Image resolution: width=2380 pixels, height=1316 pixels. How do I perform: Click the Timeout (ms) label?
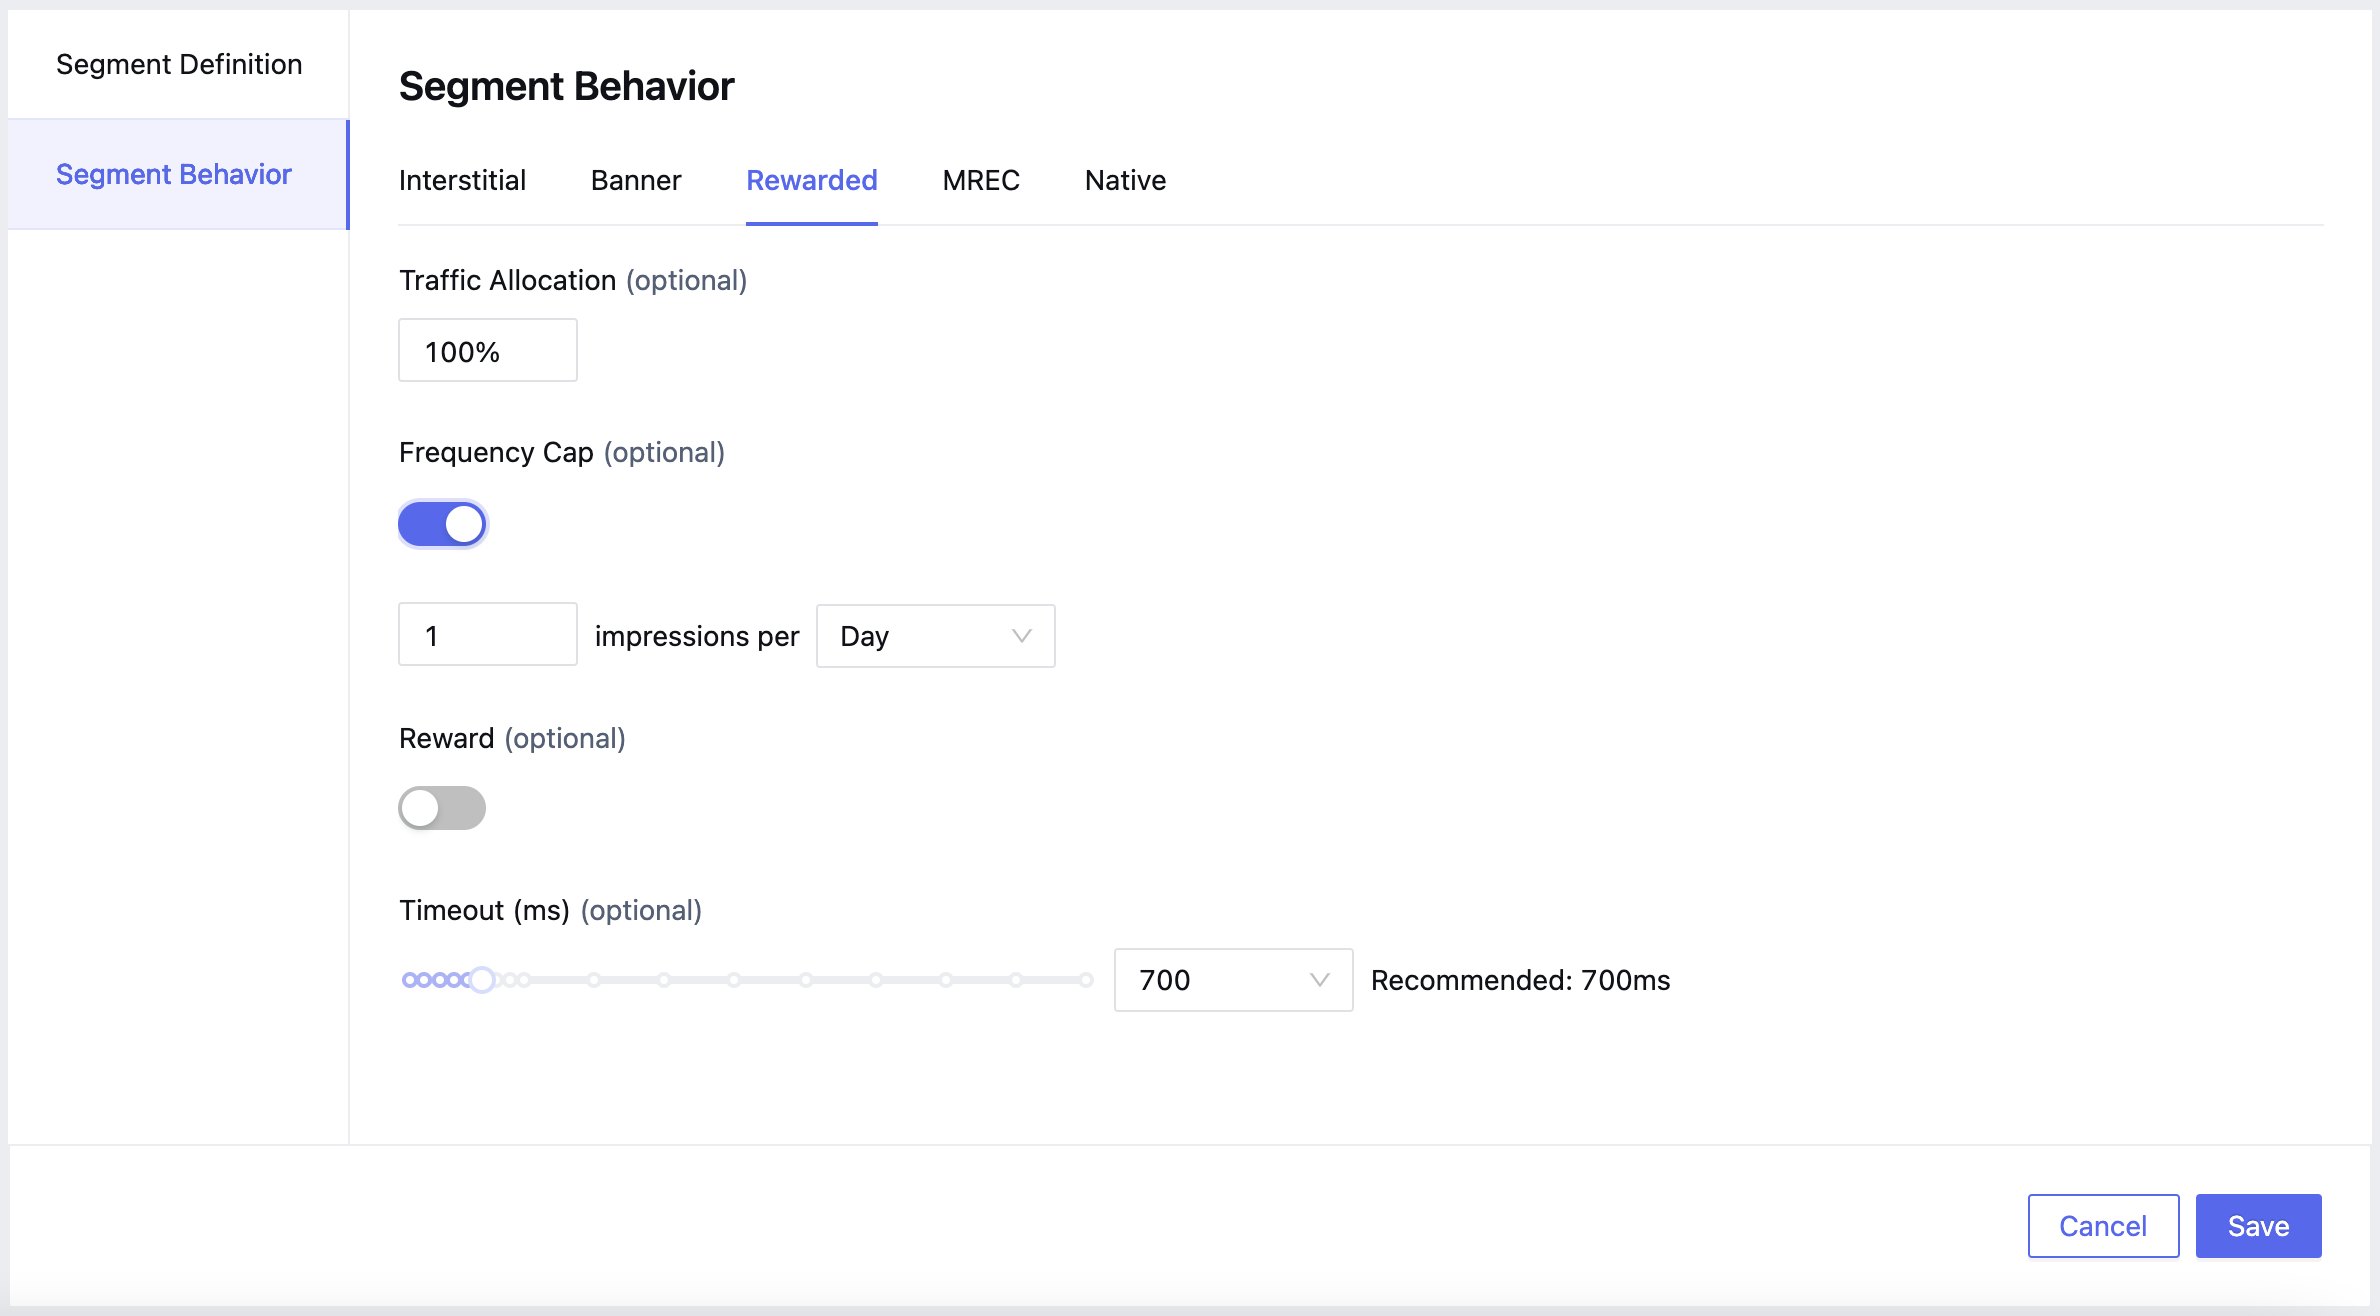(x=550, y=910)
